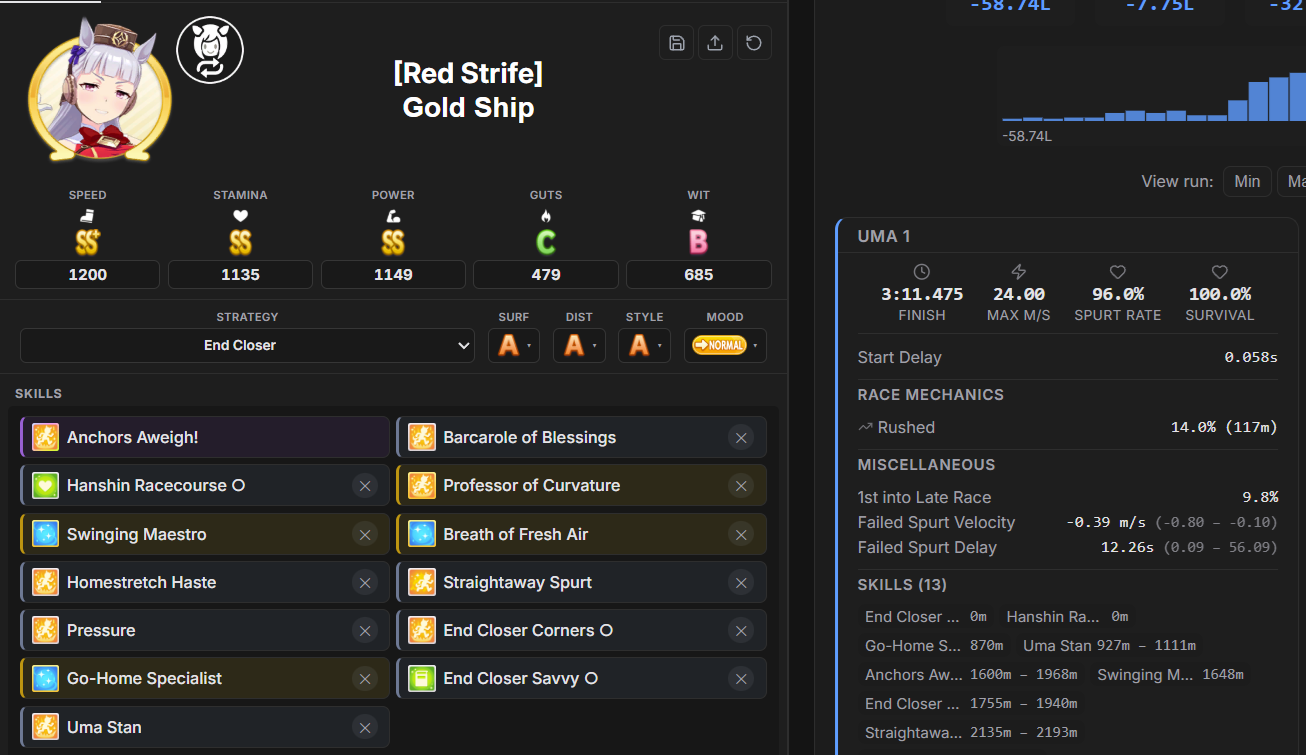Click the Go-Home S... 870m skill entry
The width and height of the screenshot is (1306, 755).
click(x=934, y=646)
